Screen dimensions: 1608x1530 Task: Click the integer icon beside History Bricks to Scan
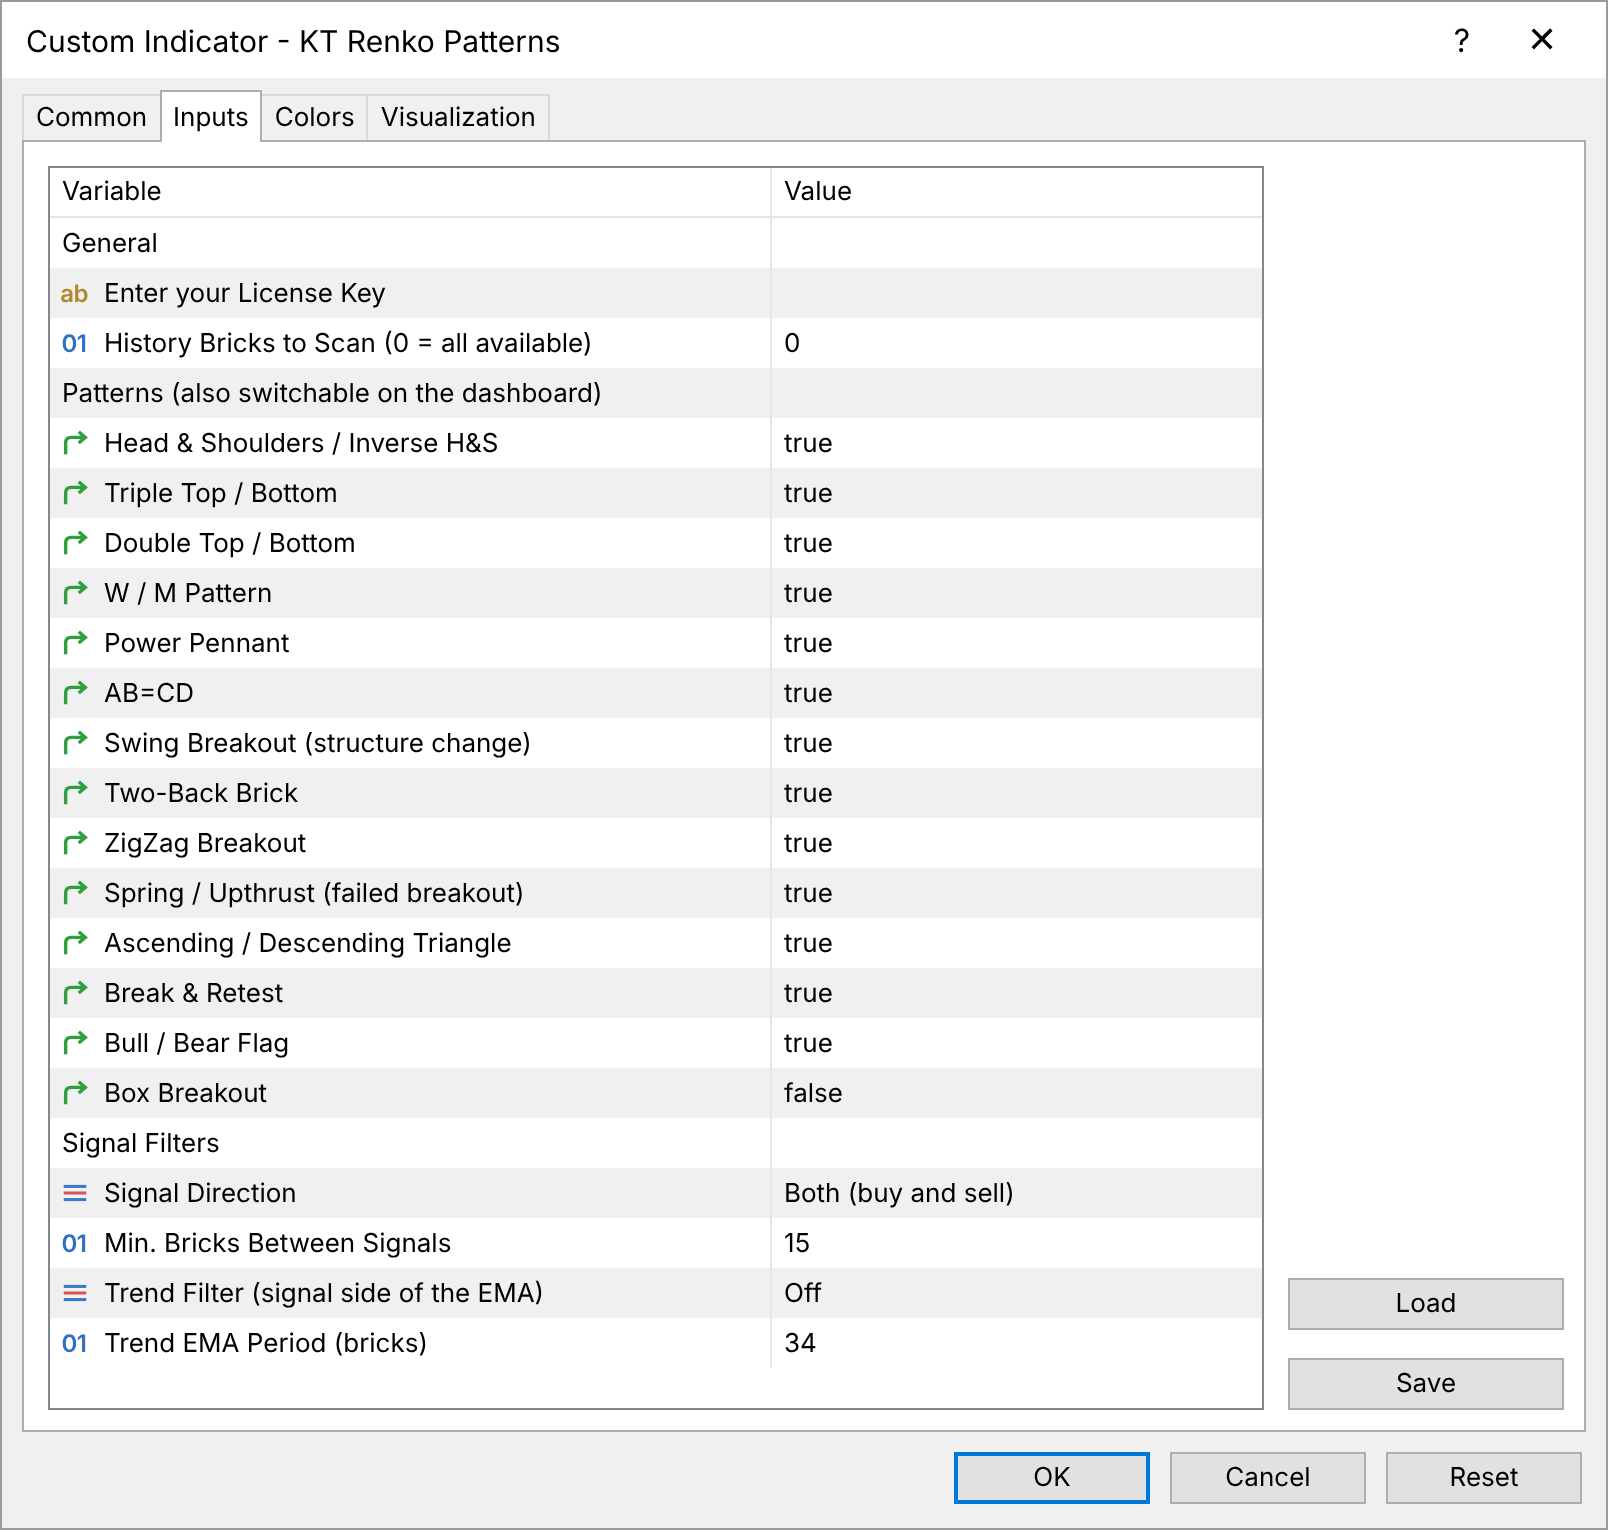point(74,343)
